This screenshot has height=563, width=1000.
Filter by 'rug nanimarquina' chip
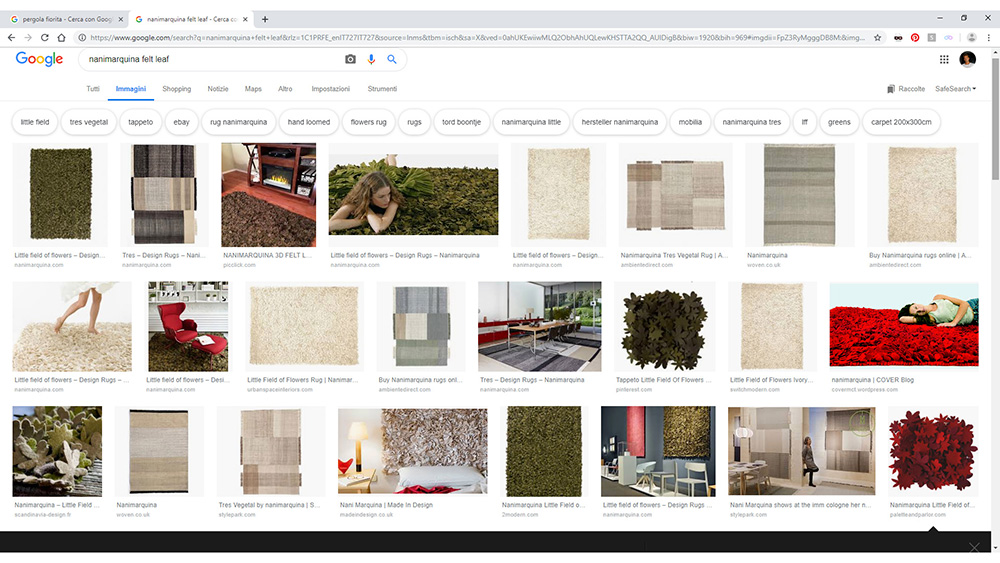[239, 122]
